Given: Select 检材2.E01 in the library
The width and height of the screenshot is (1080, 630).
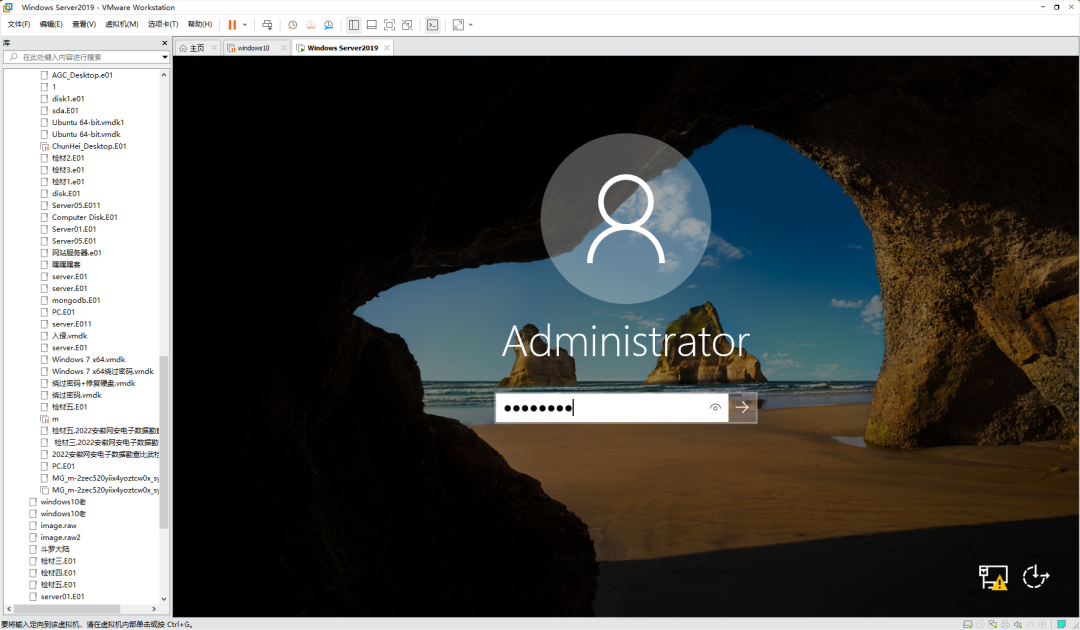Looking at the screenshot, I should pyautogui.click(x=68, y=158).
